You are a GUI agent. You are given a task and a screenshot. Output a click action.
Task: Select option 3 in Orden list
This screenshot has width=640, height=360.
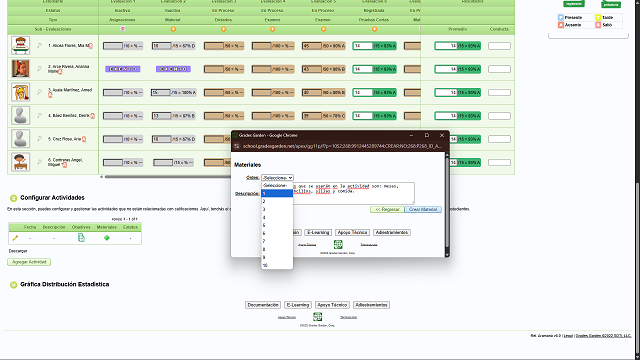point(277,209)
